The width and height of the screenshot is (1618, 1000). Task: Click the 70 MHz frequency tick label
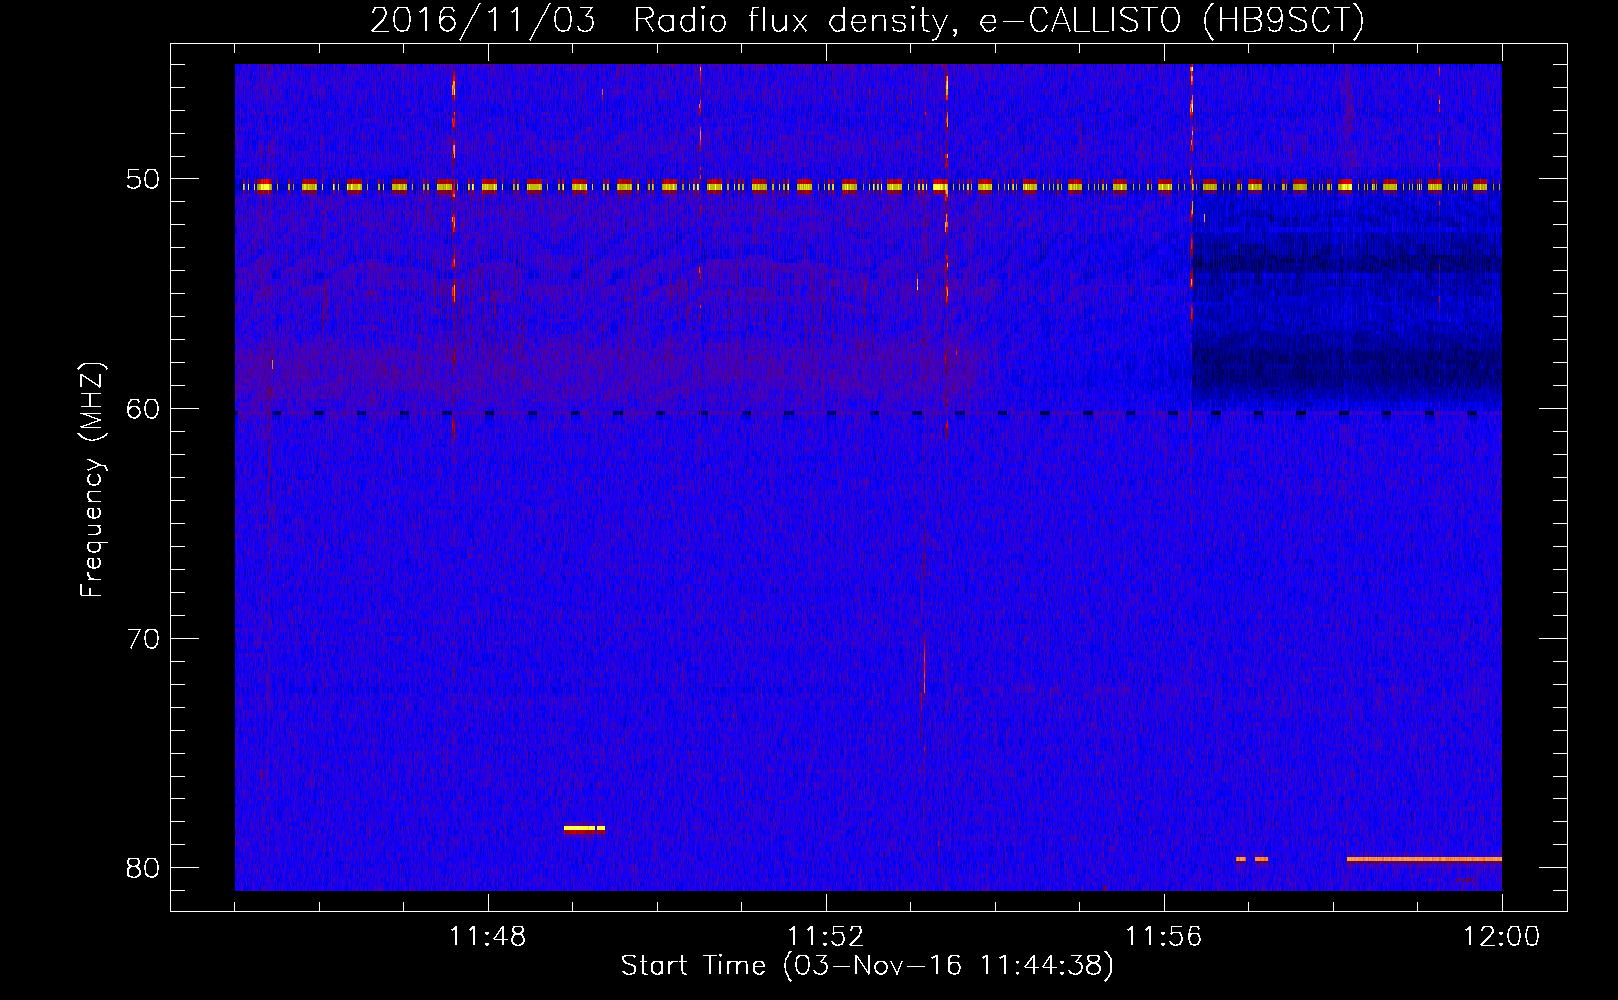tap(143, 639)
